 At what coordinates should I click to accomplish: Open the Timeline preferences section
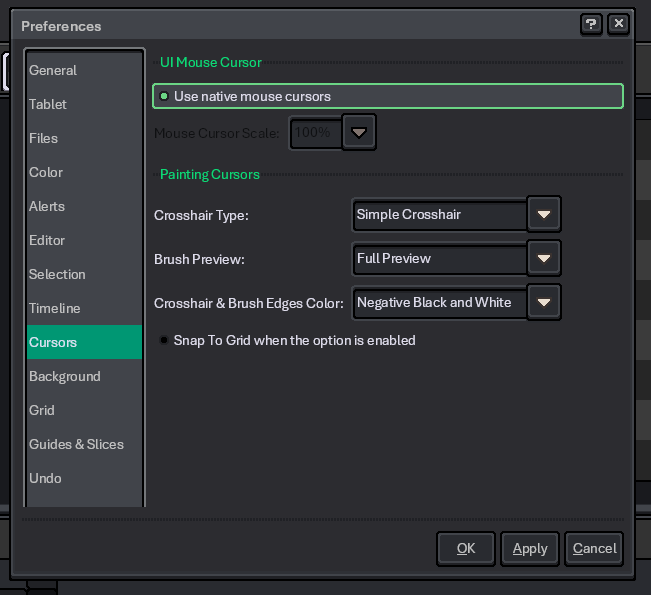pos(55,309)
